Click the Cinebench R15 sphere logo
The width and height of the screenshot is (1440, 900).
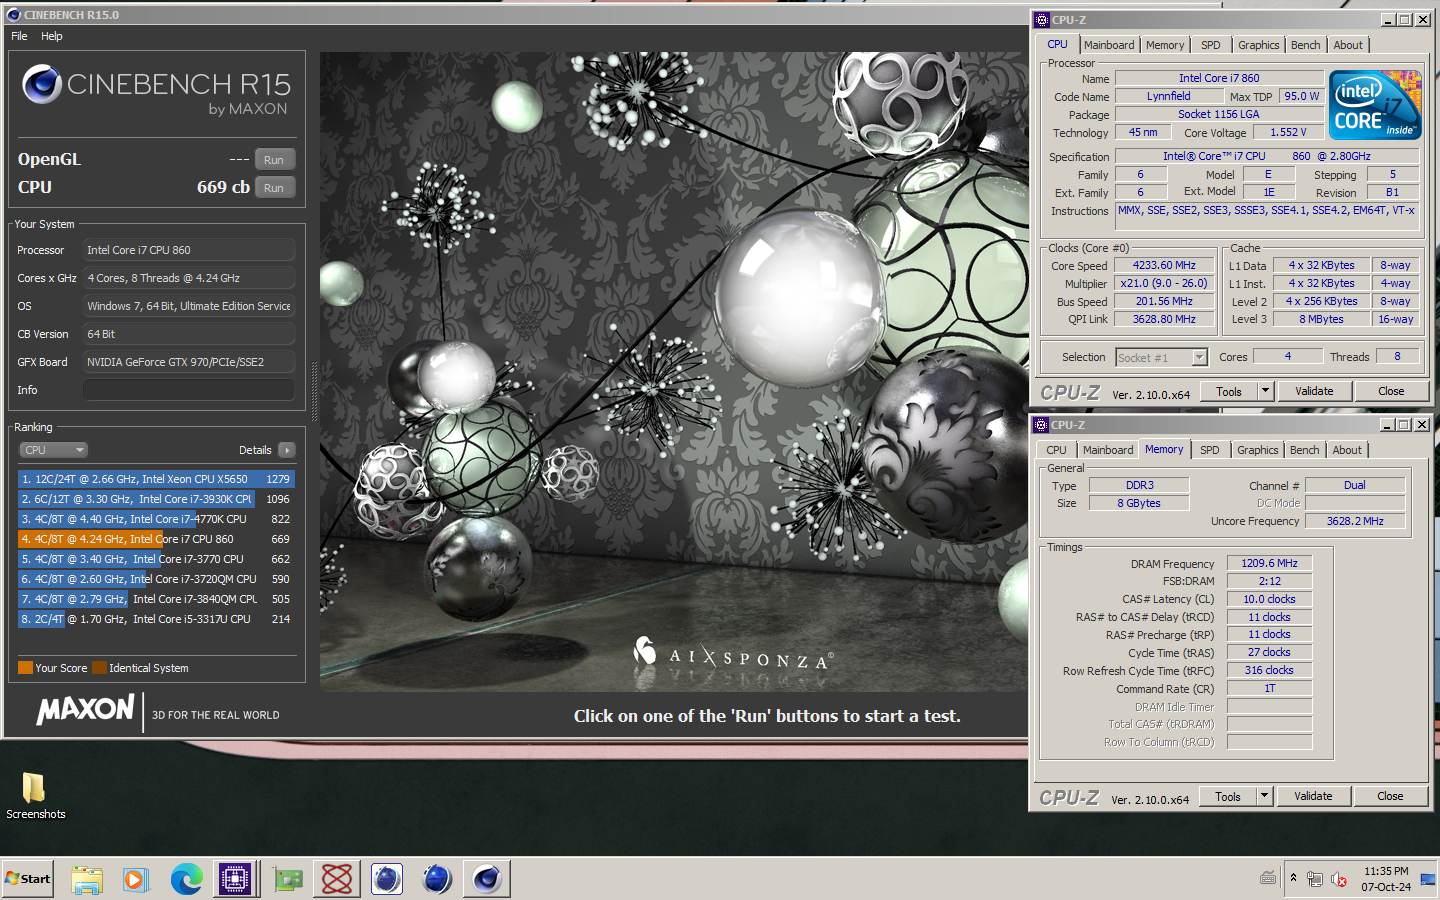42,85
